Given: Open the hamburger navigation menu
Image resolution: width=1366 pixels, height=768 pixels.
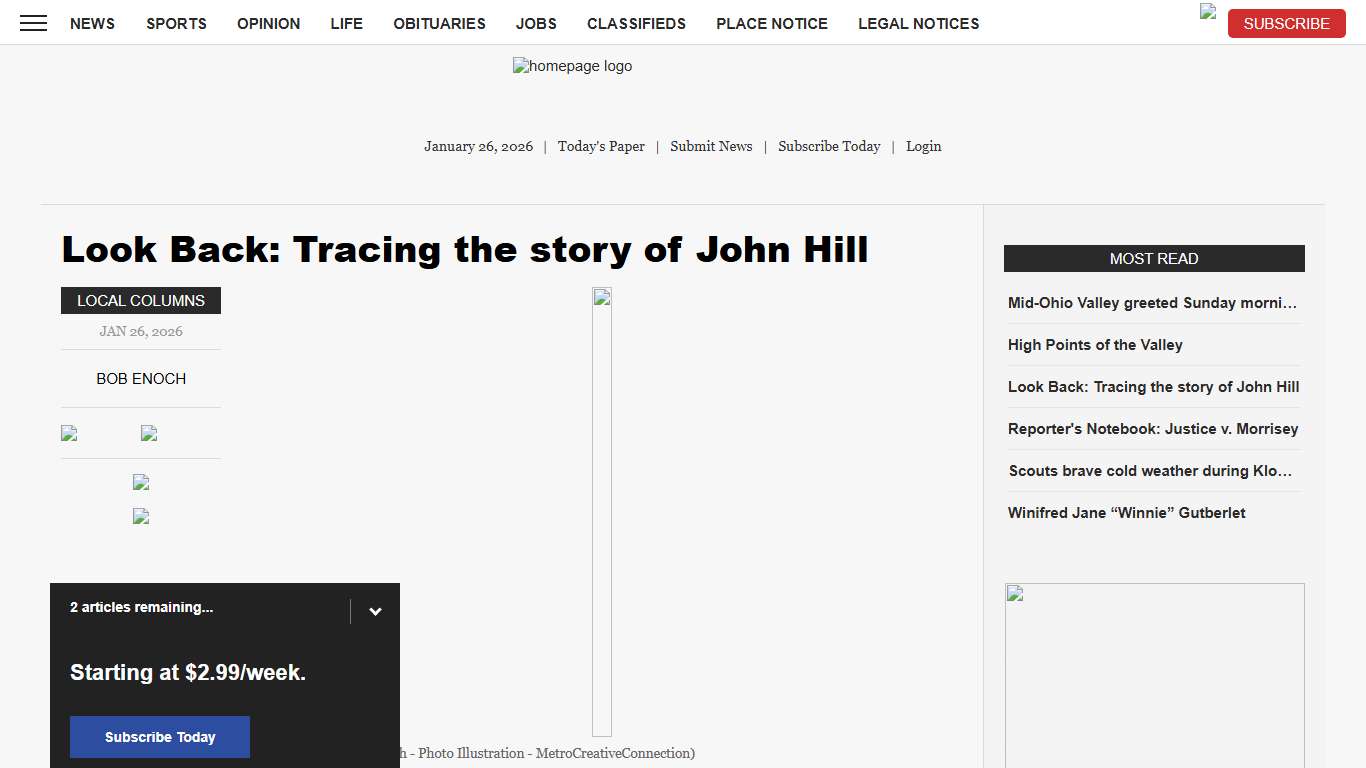Looking at the screenshot, I should pyautogui.click(x=33, y=23).
